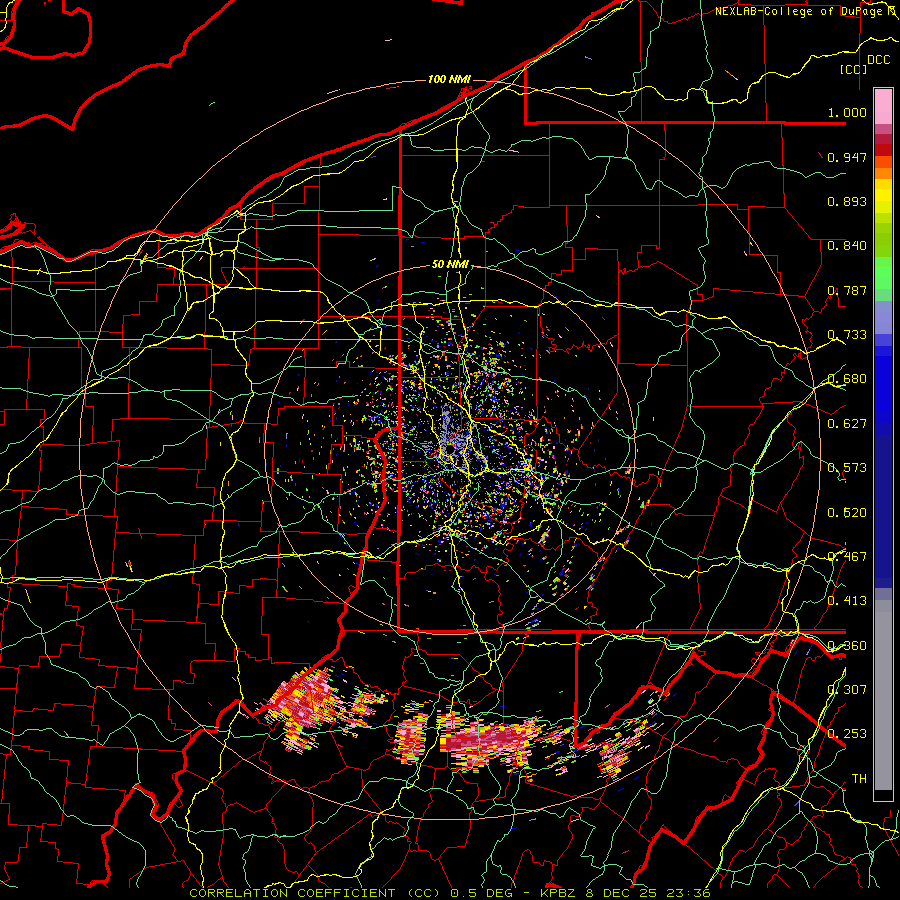The image size is (900, 900).
Task: Pick the gray segment of the color bar
Action: click(x=883, y=695)
